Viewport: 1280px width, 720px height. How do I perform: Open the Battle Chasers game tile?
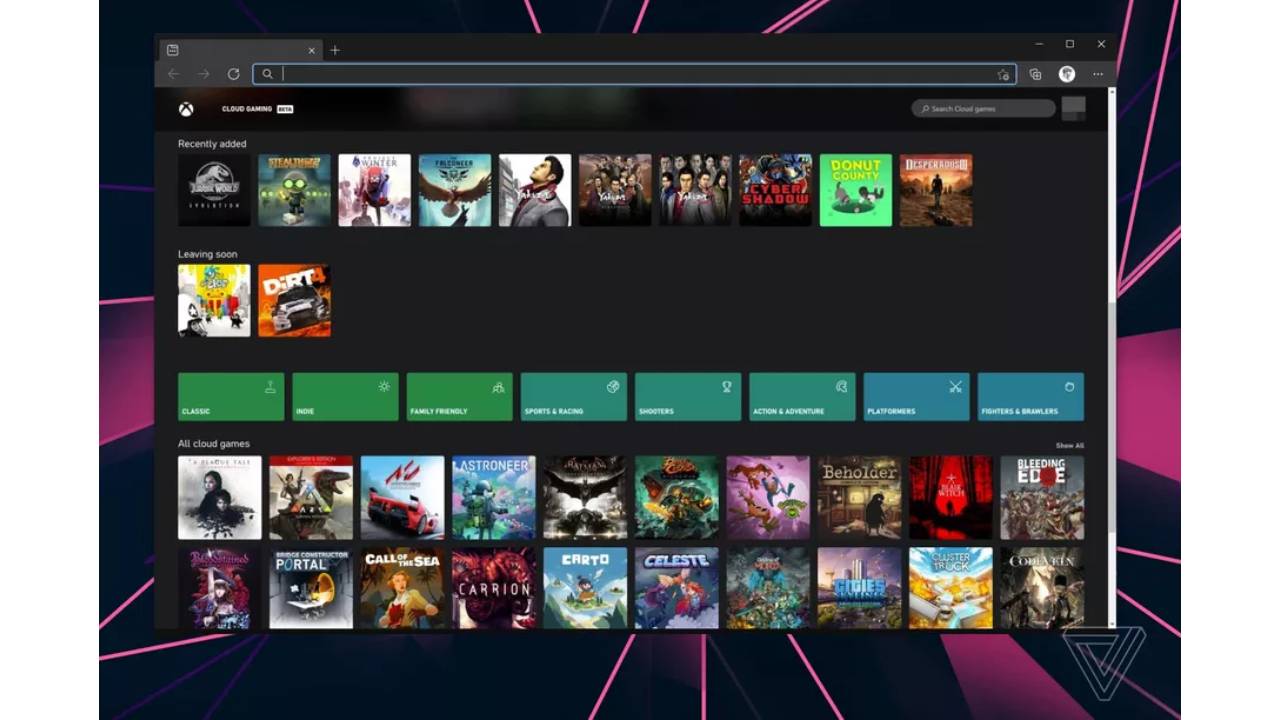click(676, 498)
